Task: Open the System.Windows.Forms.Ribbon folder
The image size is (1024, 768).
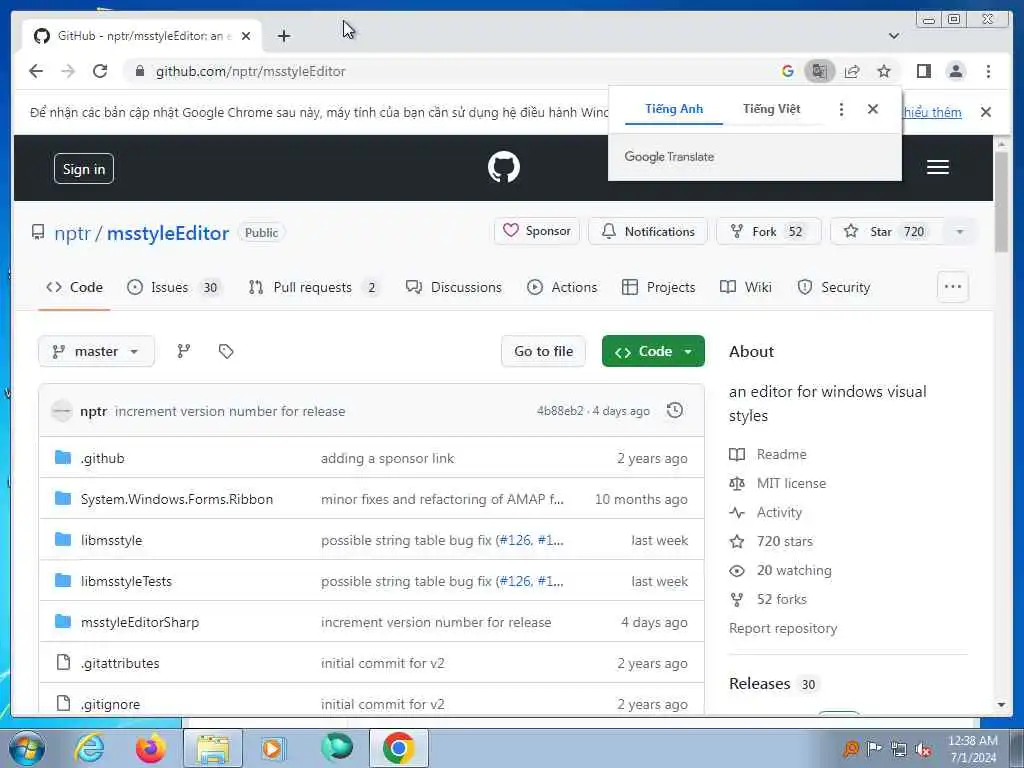Action: (177, 500)
